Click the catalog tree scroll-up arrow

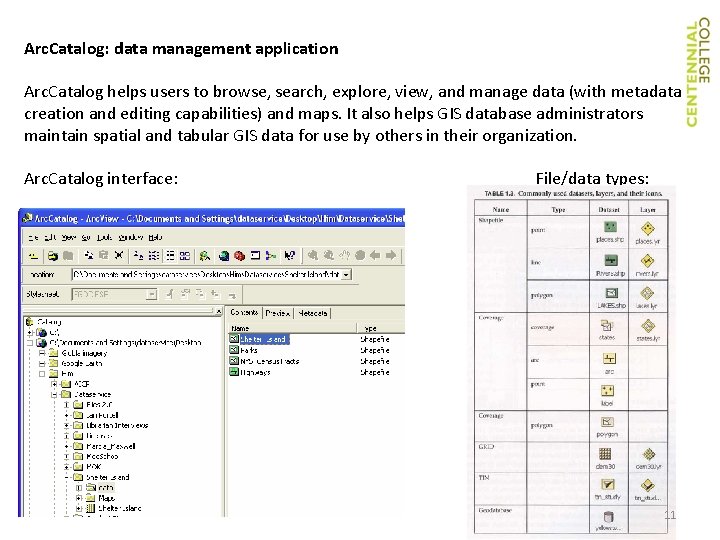(219, 312)
